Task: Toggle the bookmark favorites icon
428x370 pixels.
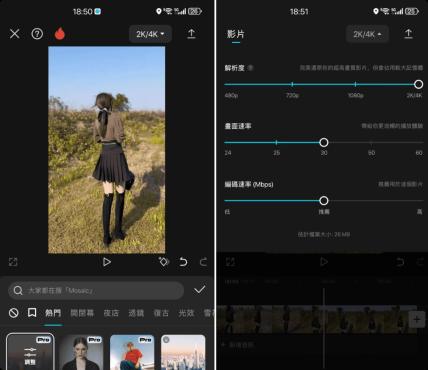Action: (x=32, y=313)
